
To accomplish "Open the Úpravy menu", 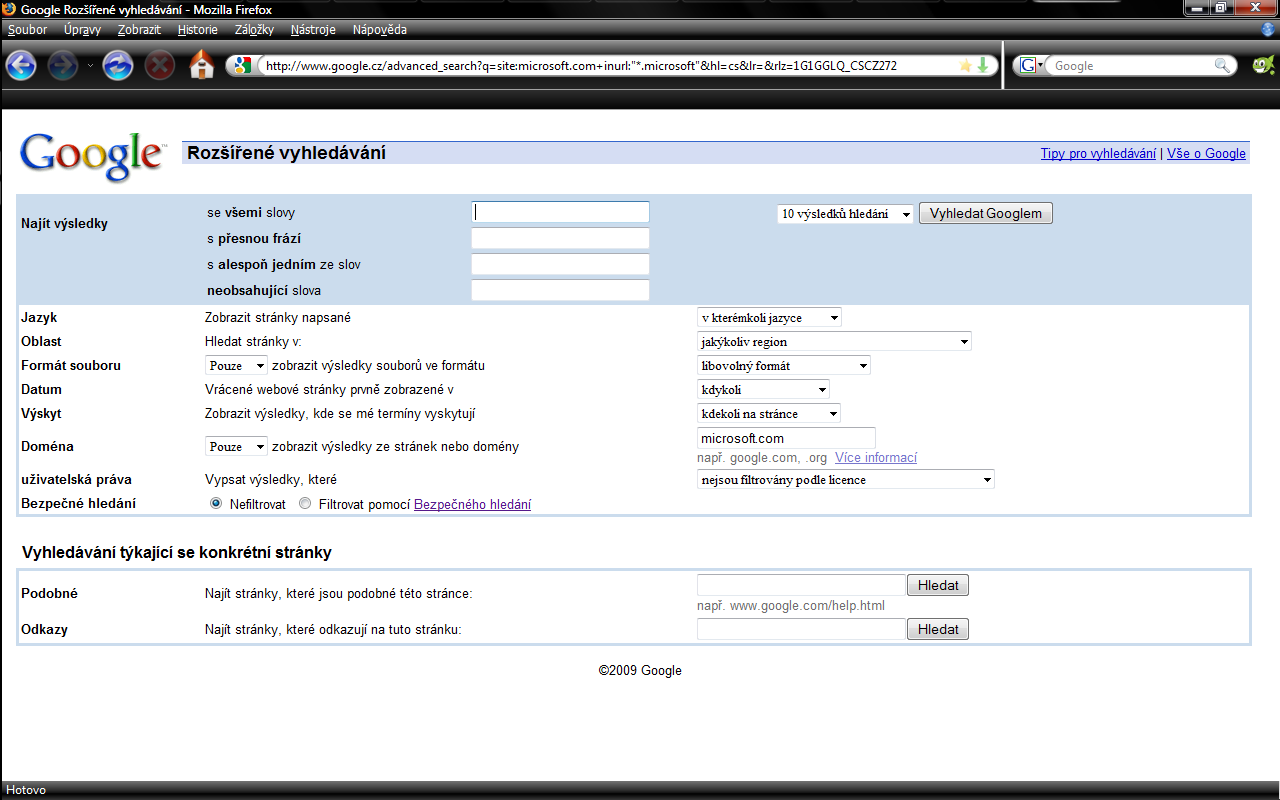I will [81, 30].
